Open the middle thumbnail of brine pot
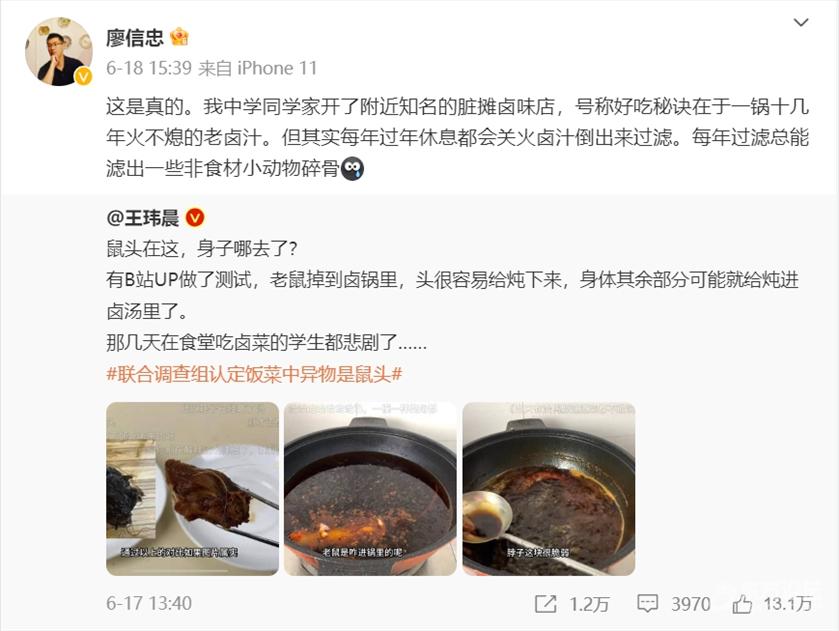This screenshot has height=631, width=839. tap(370, 489)
